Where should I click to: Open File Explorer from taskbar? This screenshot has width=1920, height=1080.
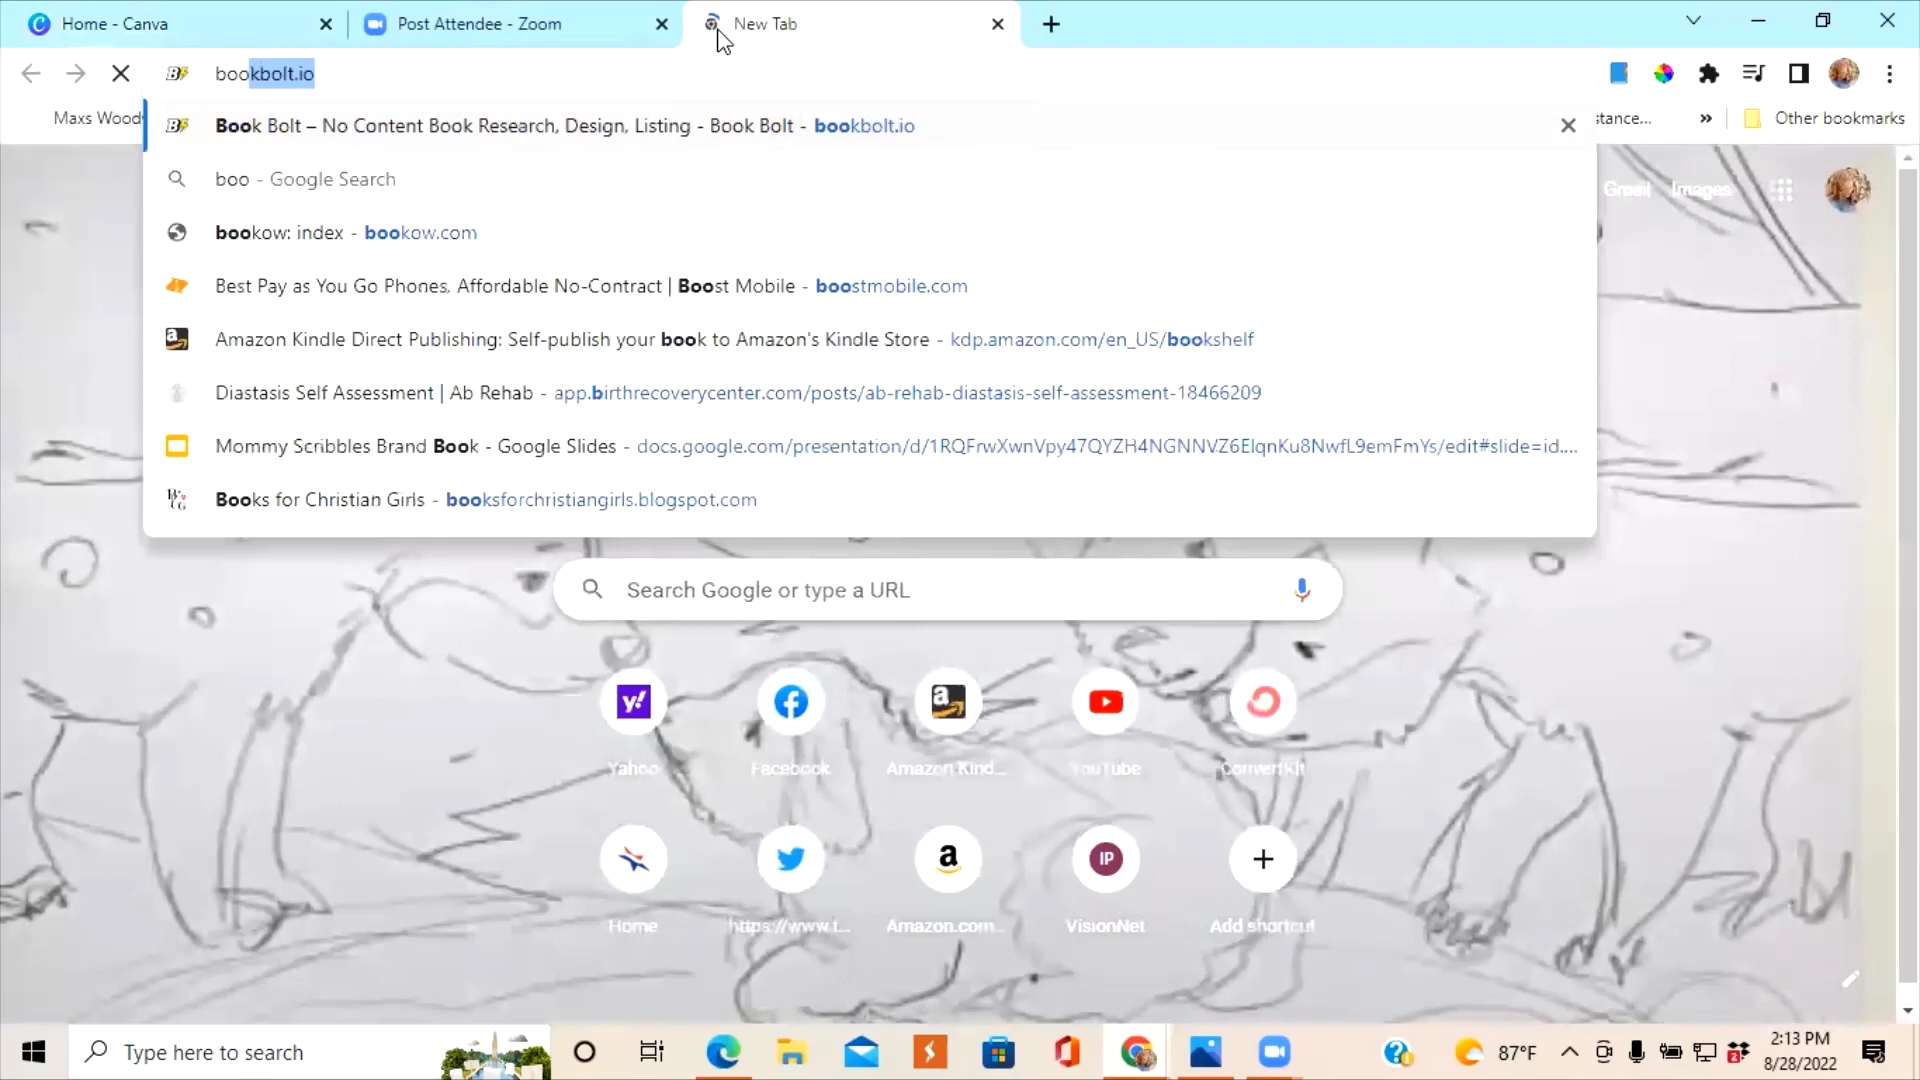(792, 1052)
